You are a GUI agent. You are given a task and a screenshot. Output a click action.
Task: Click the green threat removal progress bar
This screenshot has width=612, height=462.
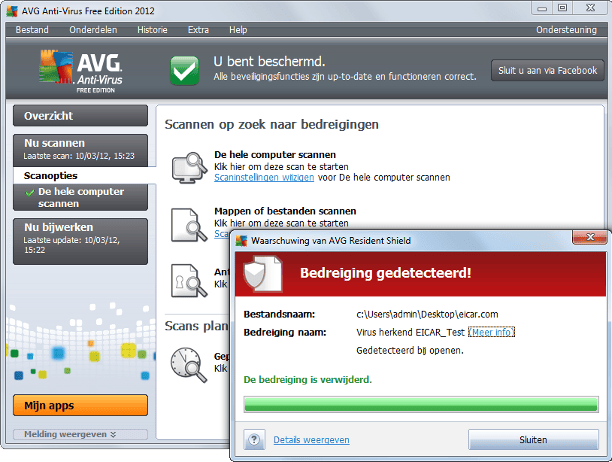[x=421, y=404]
